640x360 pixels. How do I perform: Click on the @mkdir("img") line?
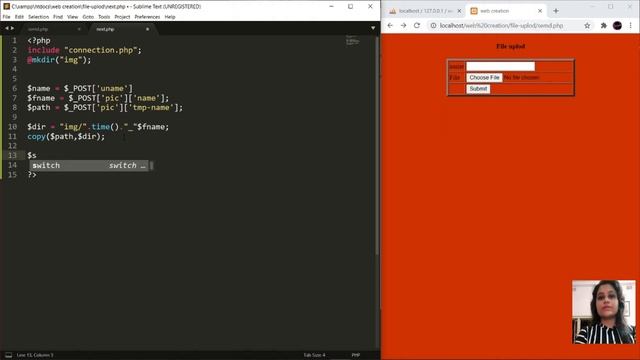59,60
